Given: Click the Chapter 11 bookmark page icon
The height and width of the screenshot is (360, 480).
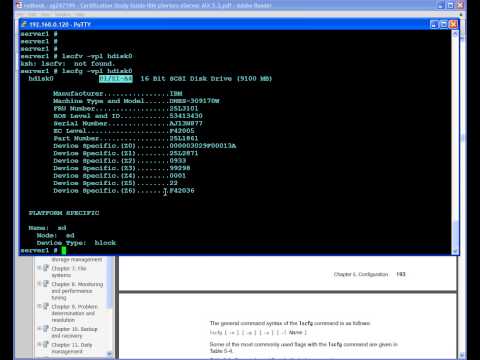Looking at the screenshot, I should point(46,344).
